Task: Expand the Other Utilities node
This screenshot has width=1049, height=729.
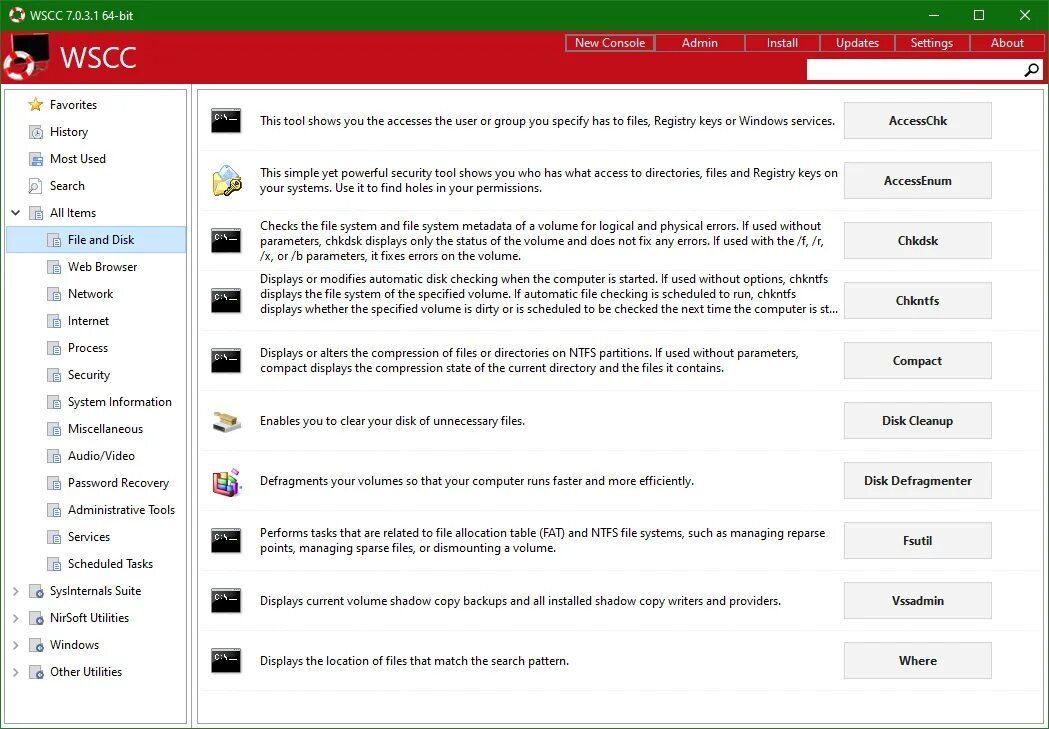Action: click(15, 672)
